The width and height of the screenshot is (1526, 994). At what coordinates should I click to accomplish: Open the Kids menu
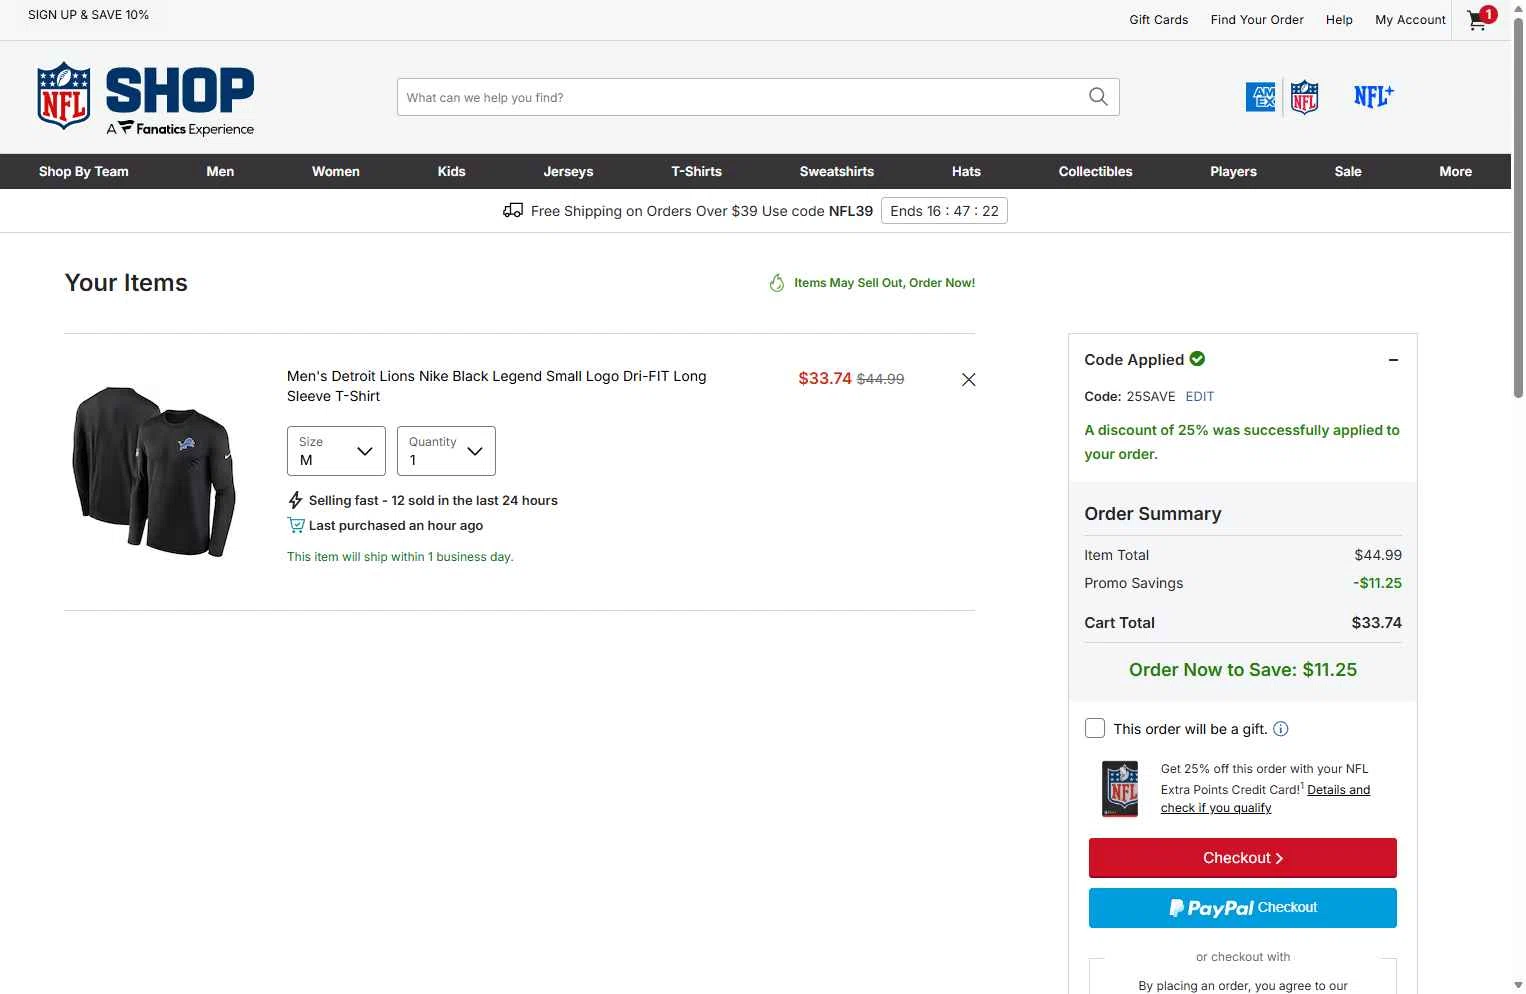[452, 171]
